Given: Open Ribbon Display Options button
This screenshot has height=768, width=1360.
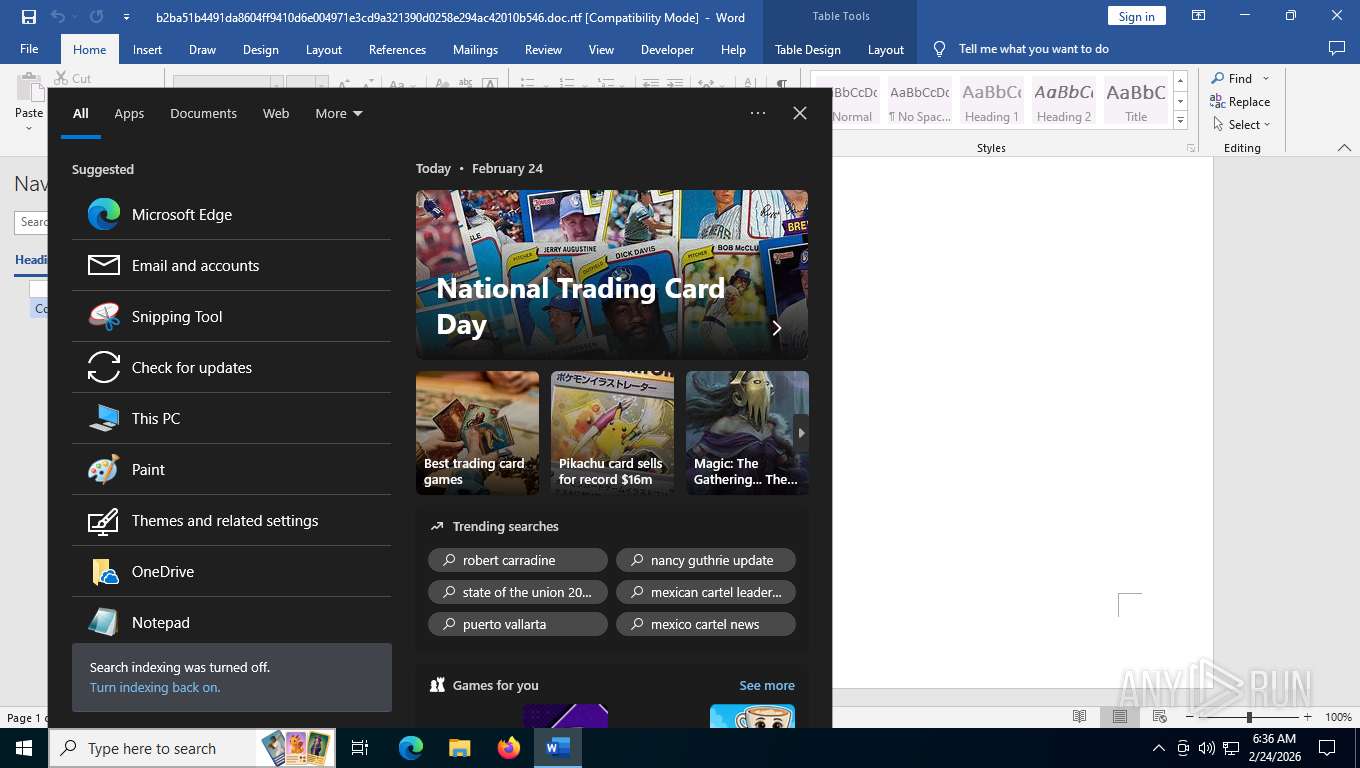Looking at the screenshot, I should [1198, 16].
